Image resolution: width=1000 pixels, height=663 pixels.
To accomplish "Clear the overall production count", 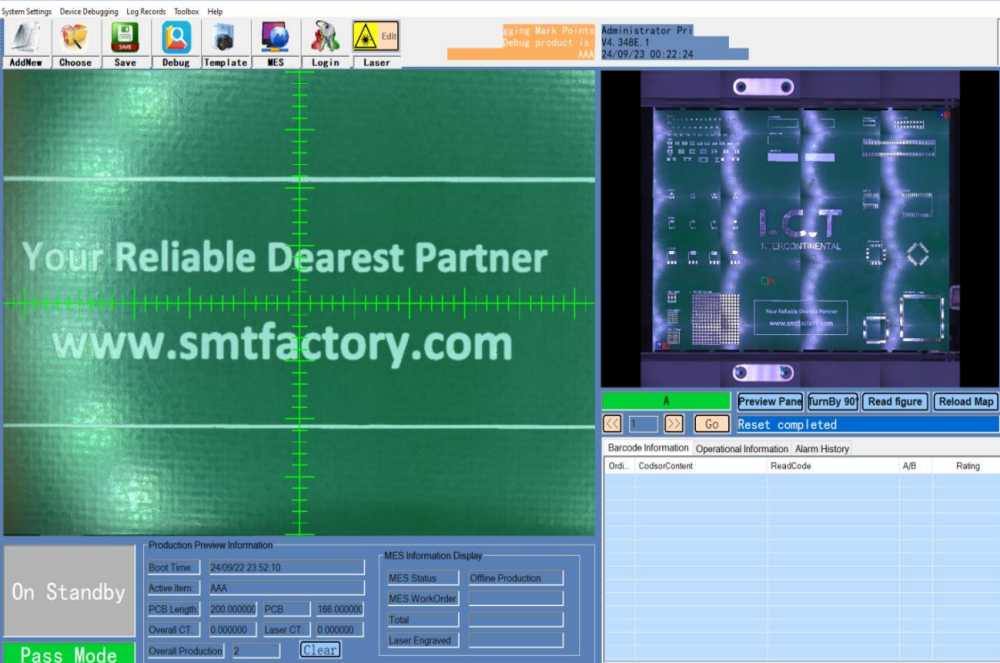I will (x=320, y=650).
